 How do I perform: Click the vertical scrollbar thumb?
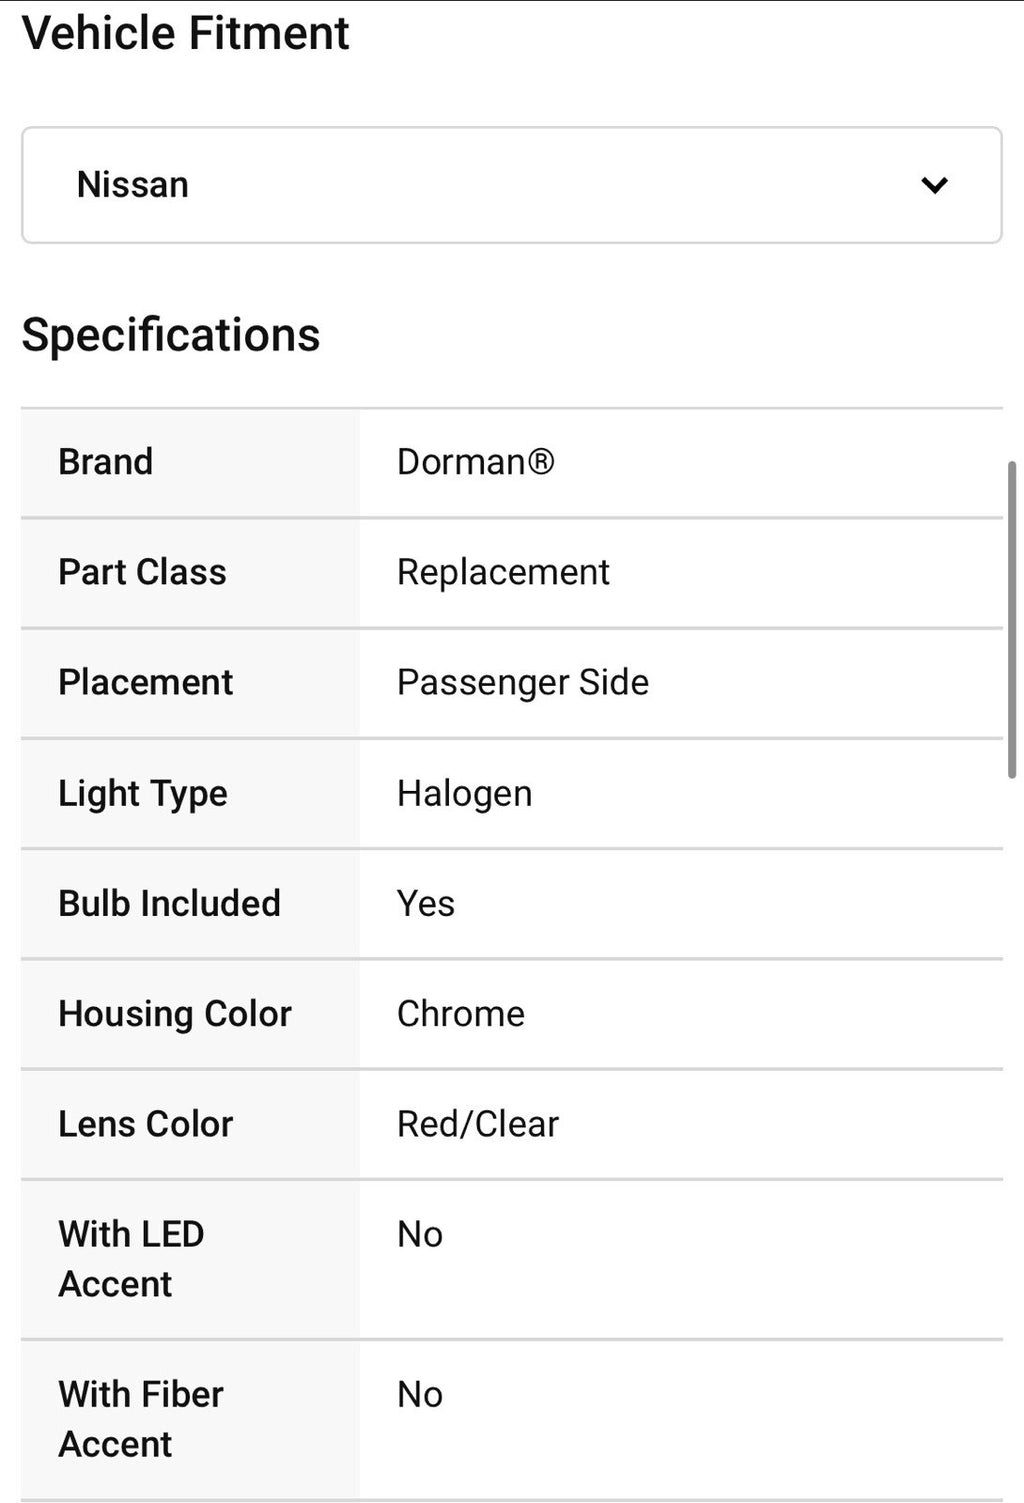click(1012, 620)
